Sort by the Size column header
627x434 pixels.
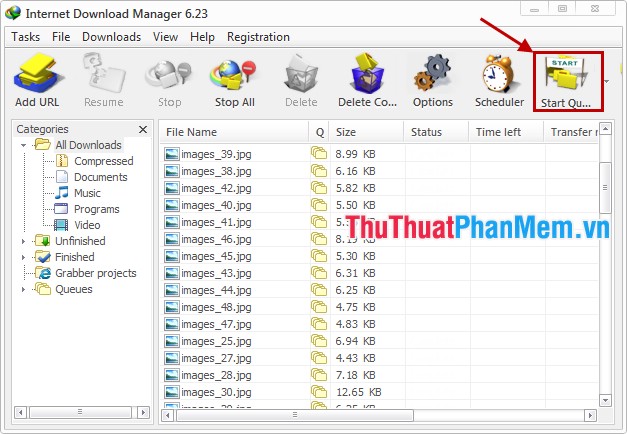tap(367, 132)
